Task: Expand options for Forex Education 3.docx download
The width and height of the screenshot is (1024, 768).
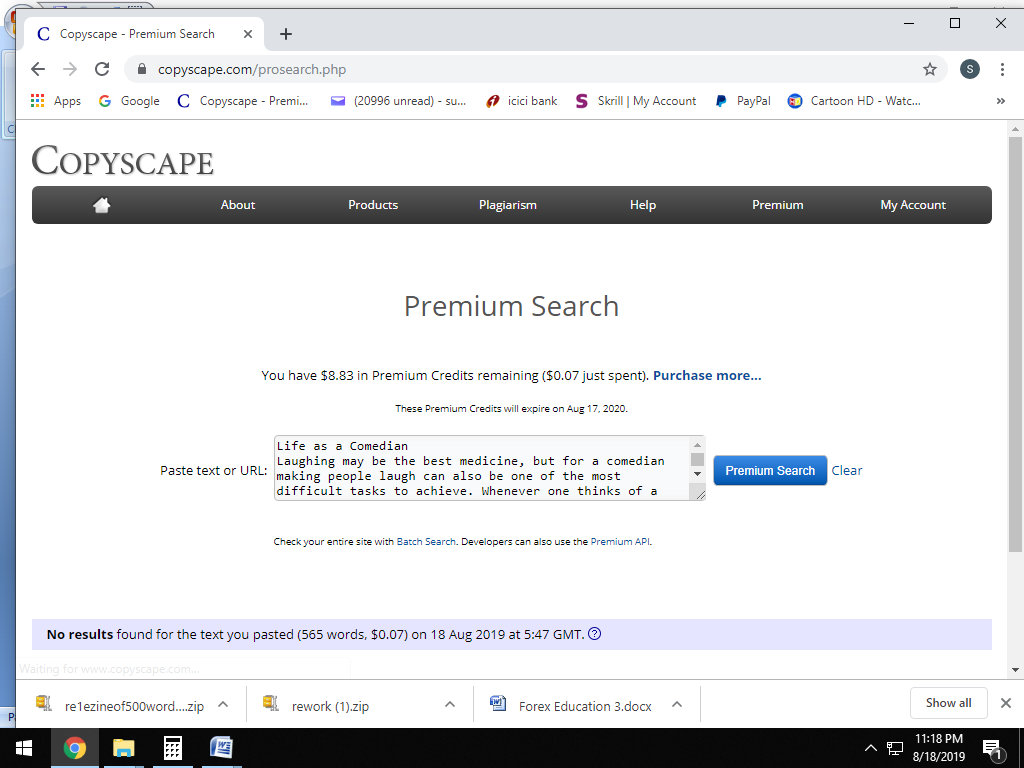Action: (677, 705)
